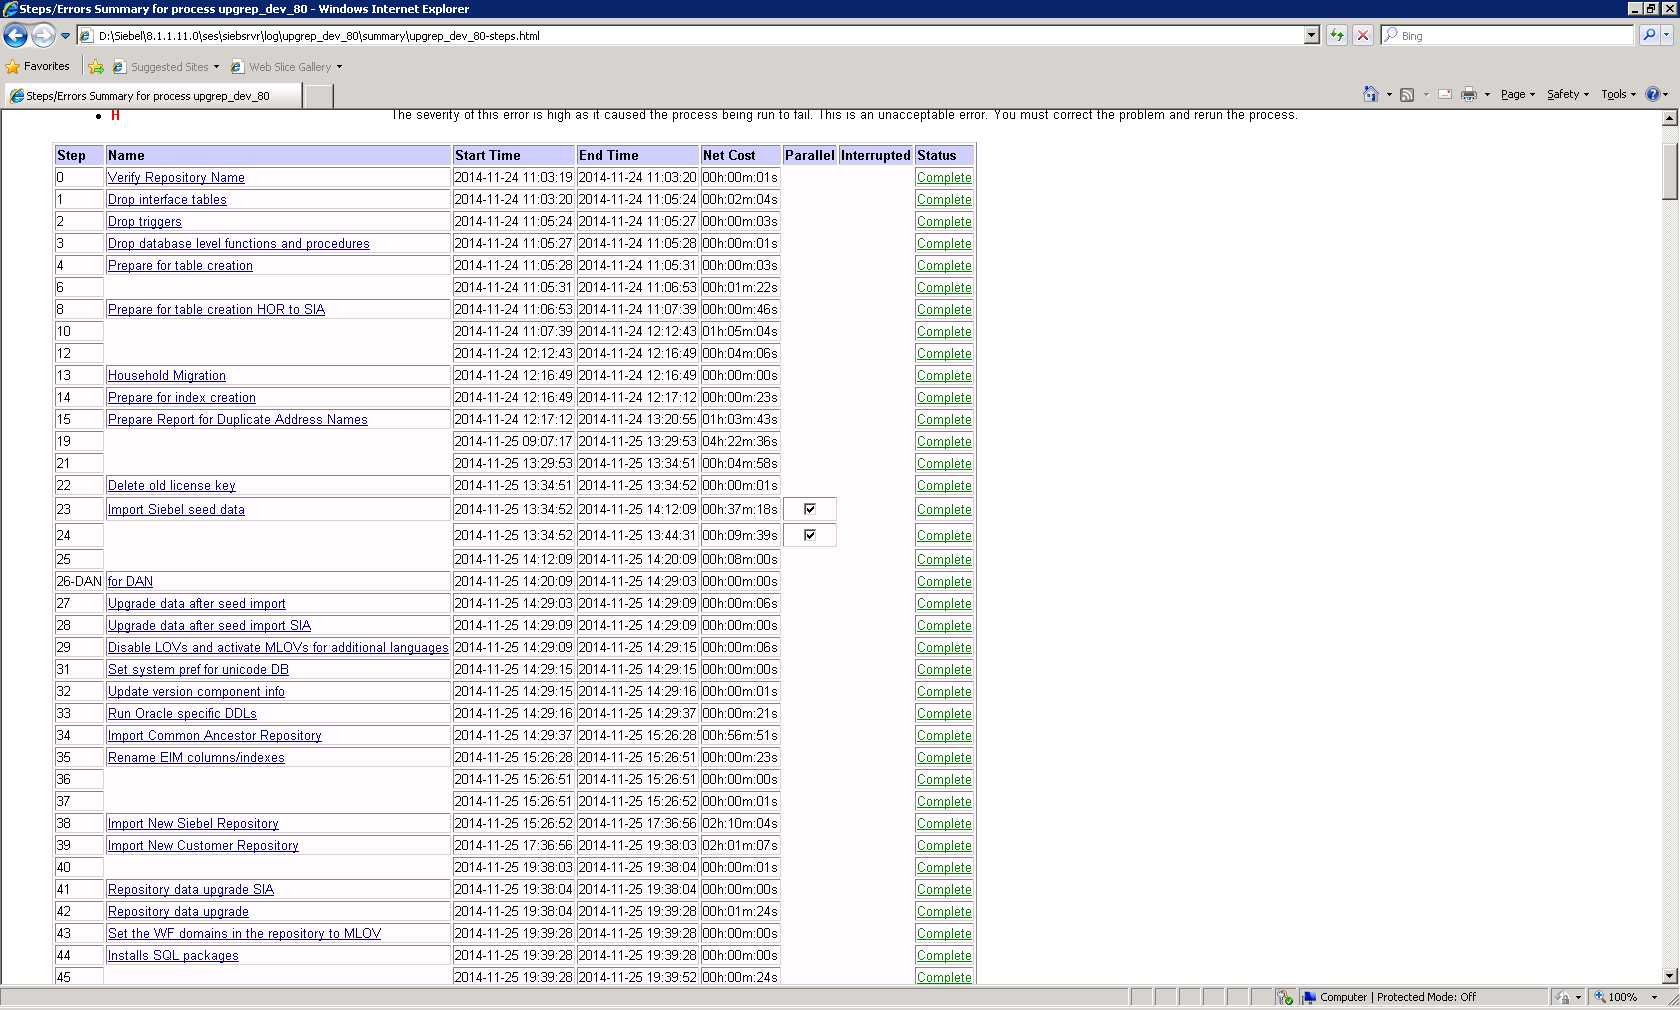Open Favorites star button

(38, 66)
